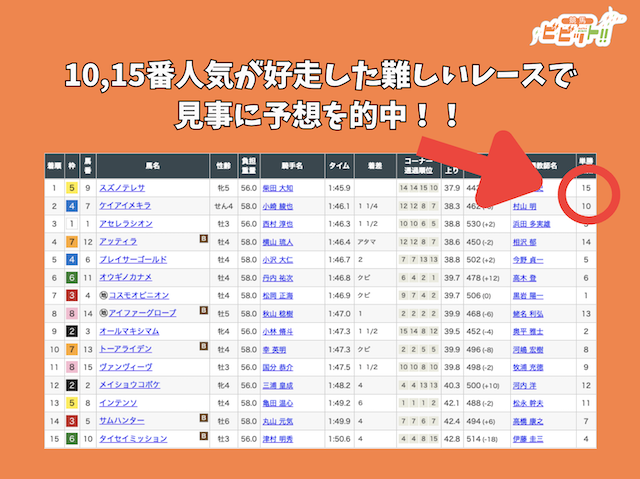Click the orange frame 7 badge in アッティラ row
The height and width of the screenshot is (479, 640).
click(72, 242)
